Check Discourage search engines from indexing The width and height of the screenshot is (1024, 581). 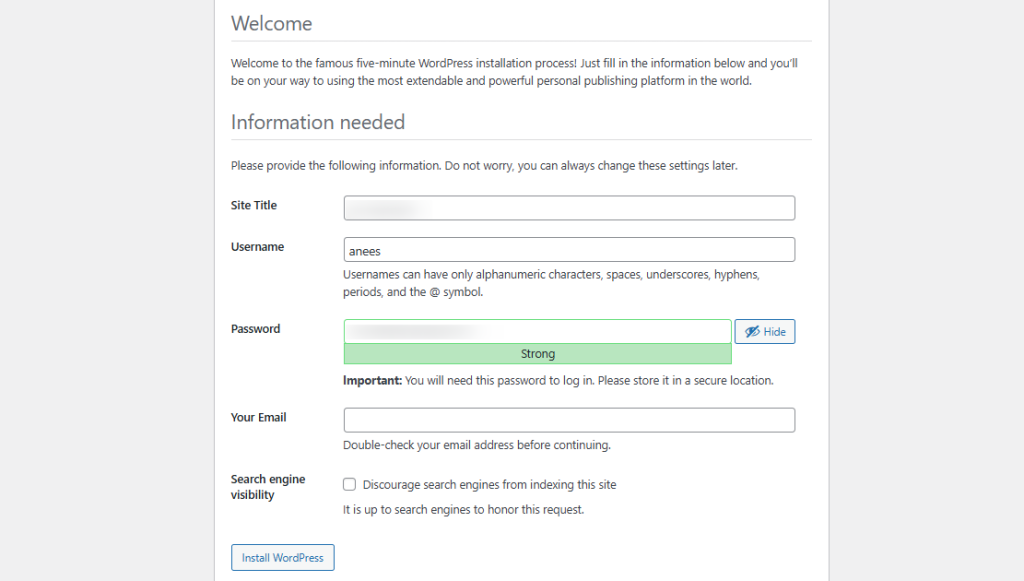point(349,484)
